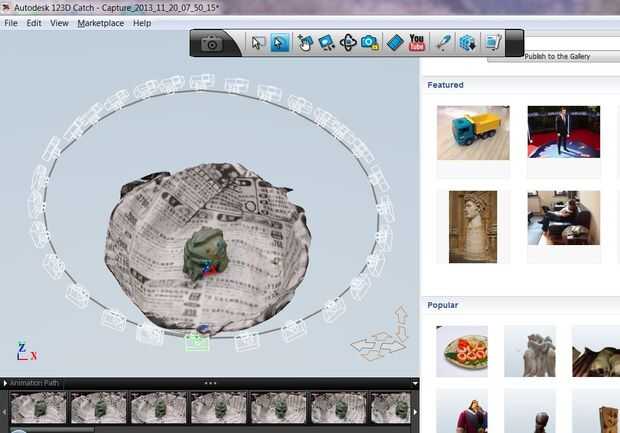Click the filmstrip right scroll arrow
The image size is (620, 433).
click(x=415, y=412)
